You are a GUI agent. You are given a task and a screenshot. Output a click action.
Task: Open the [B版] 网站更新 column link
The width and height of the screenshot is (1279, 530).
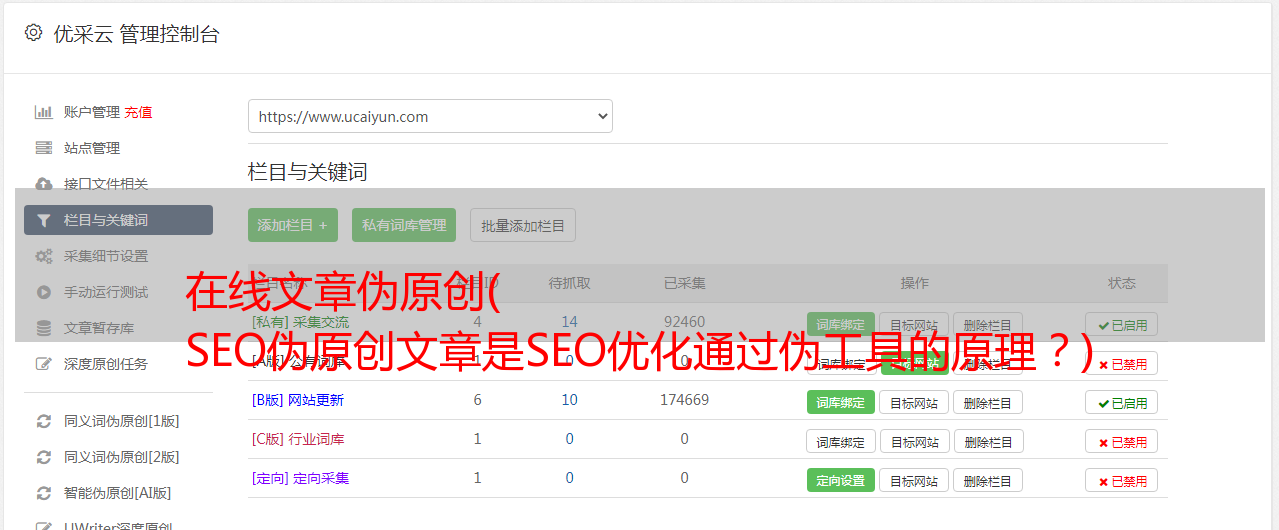point(298,400)
